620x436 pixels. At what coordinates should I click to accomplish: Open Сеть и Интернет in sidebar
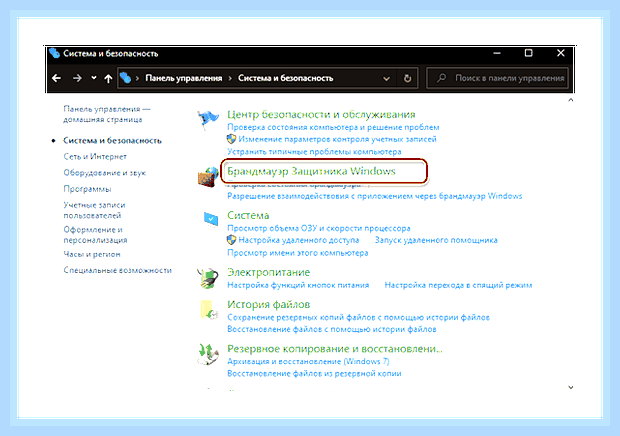pyautogui.click(x=95, y=157)
